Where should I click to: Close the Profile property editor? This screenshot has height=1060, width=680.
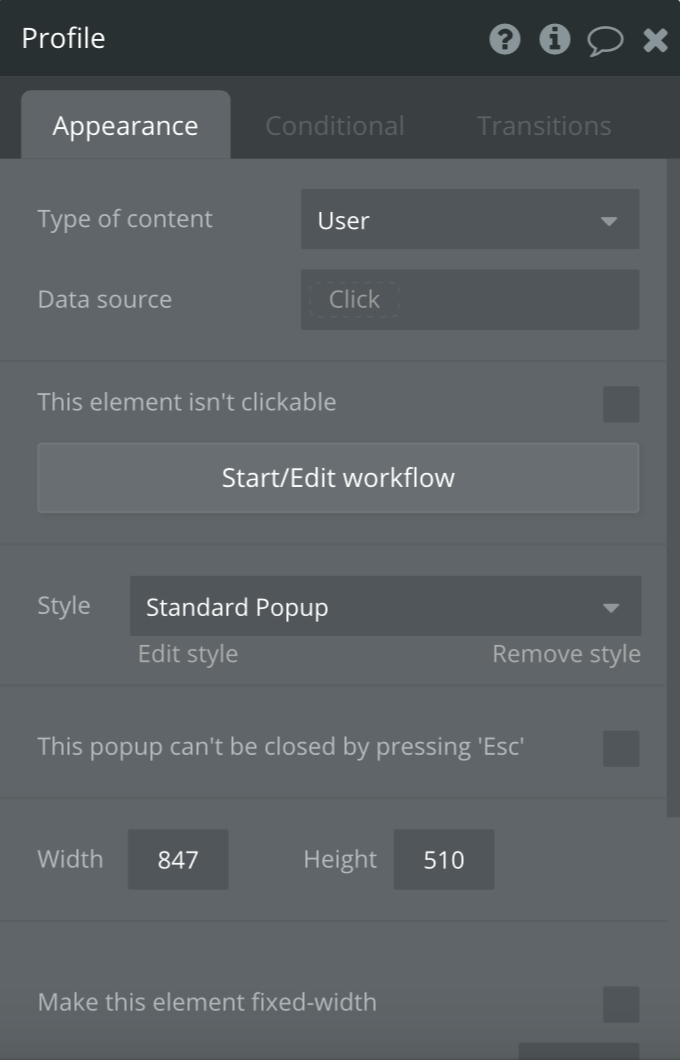pos(655,40)
